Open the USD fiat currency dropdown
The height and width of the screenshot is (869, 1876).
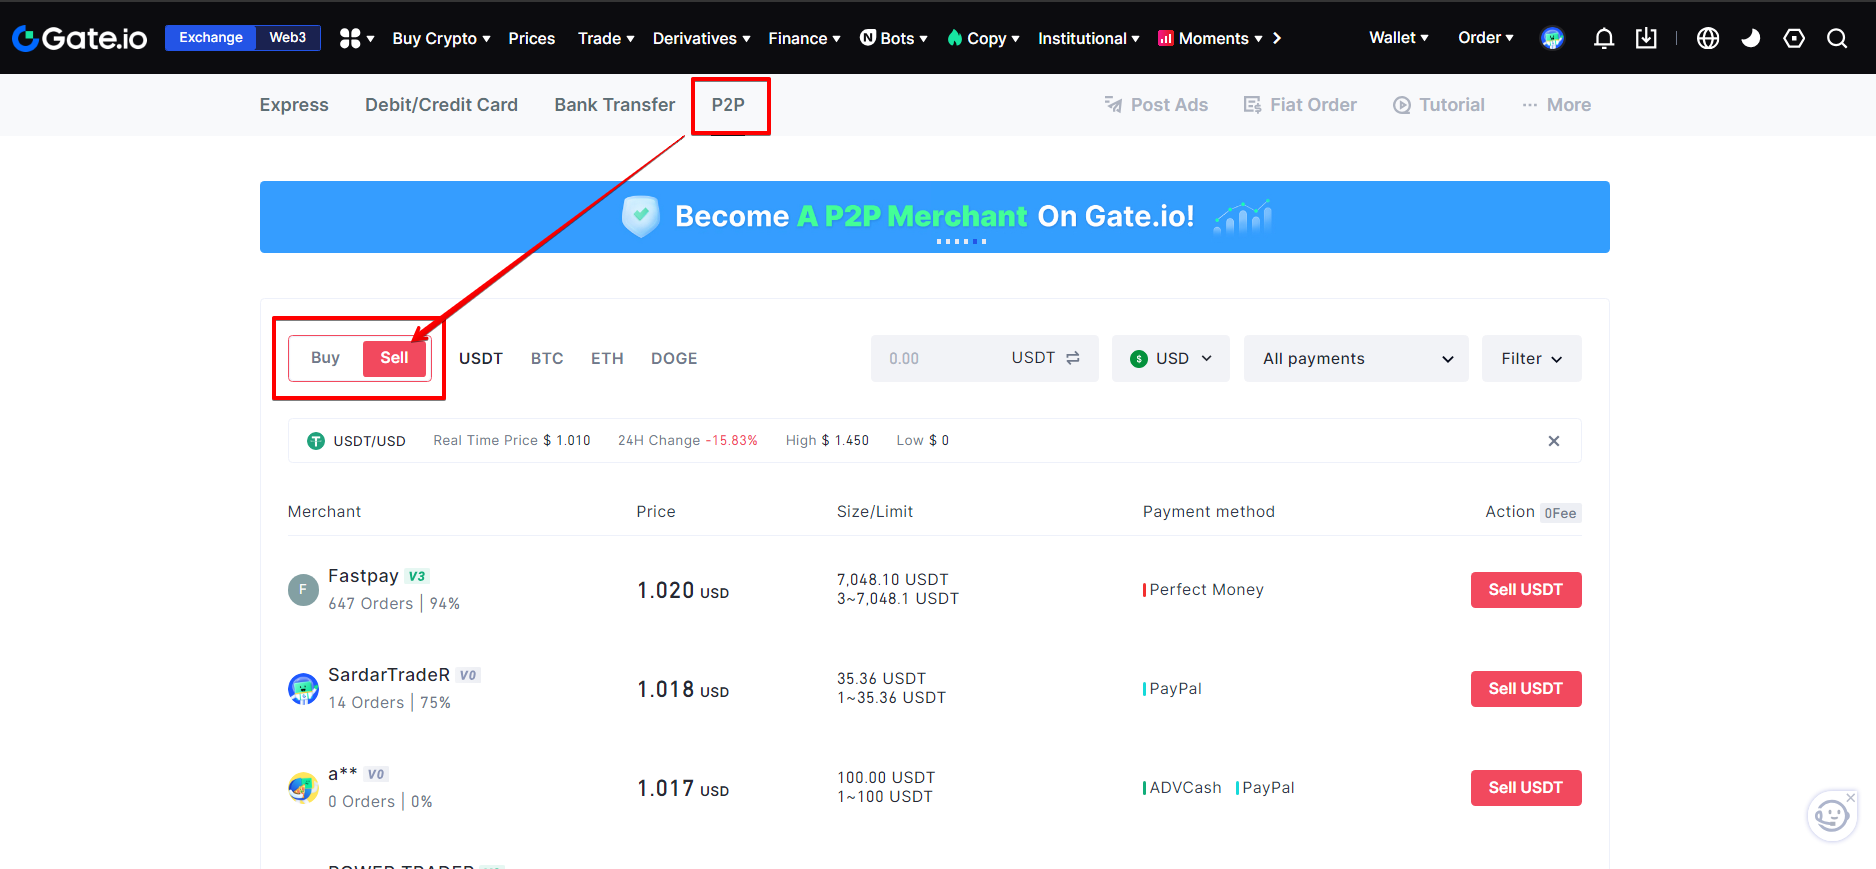[1171, 358]
